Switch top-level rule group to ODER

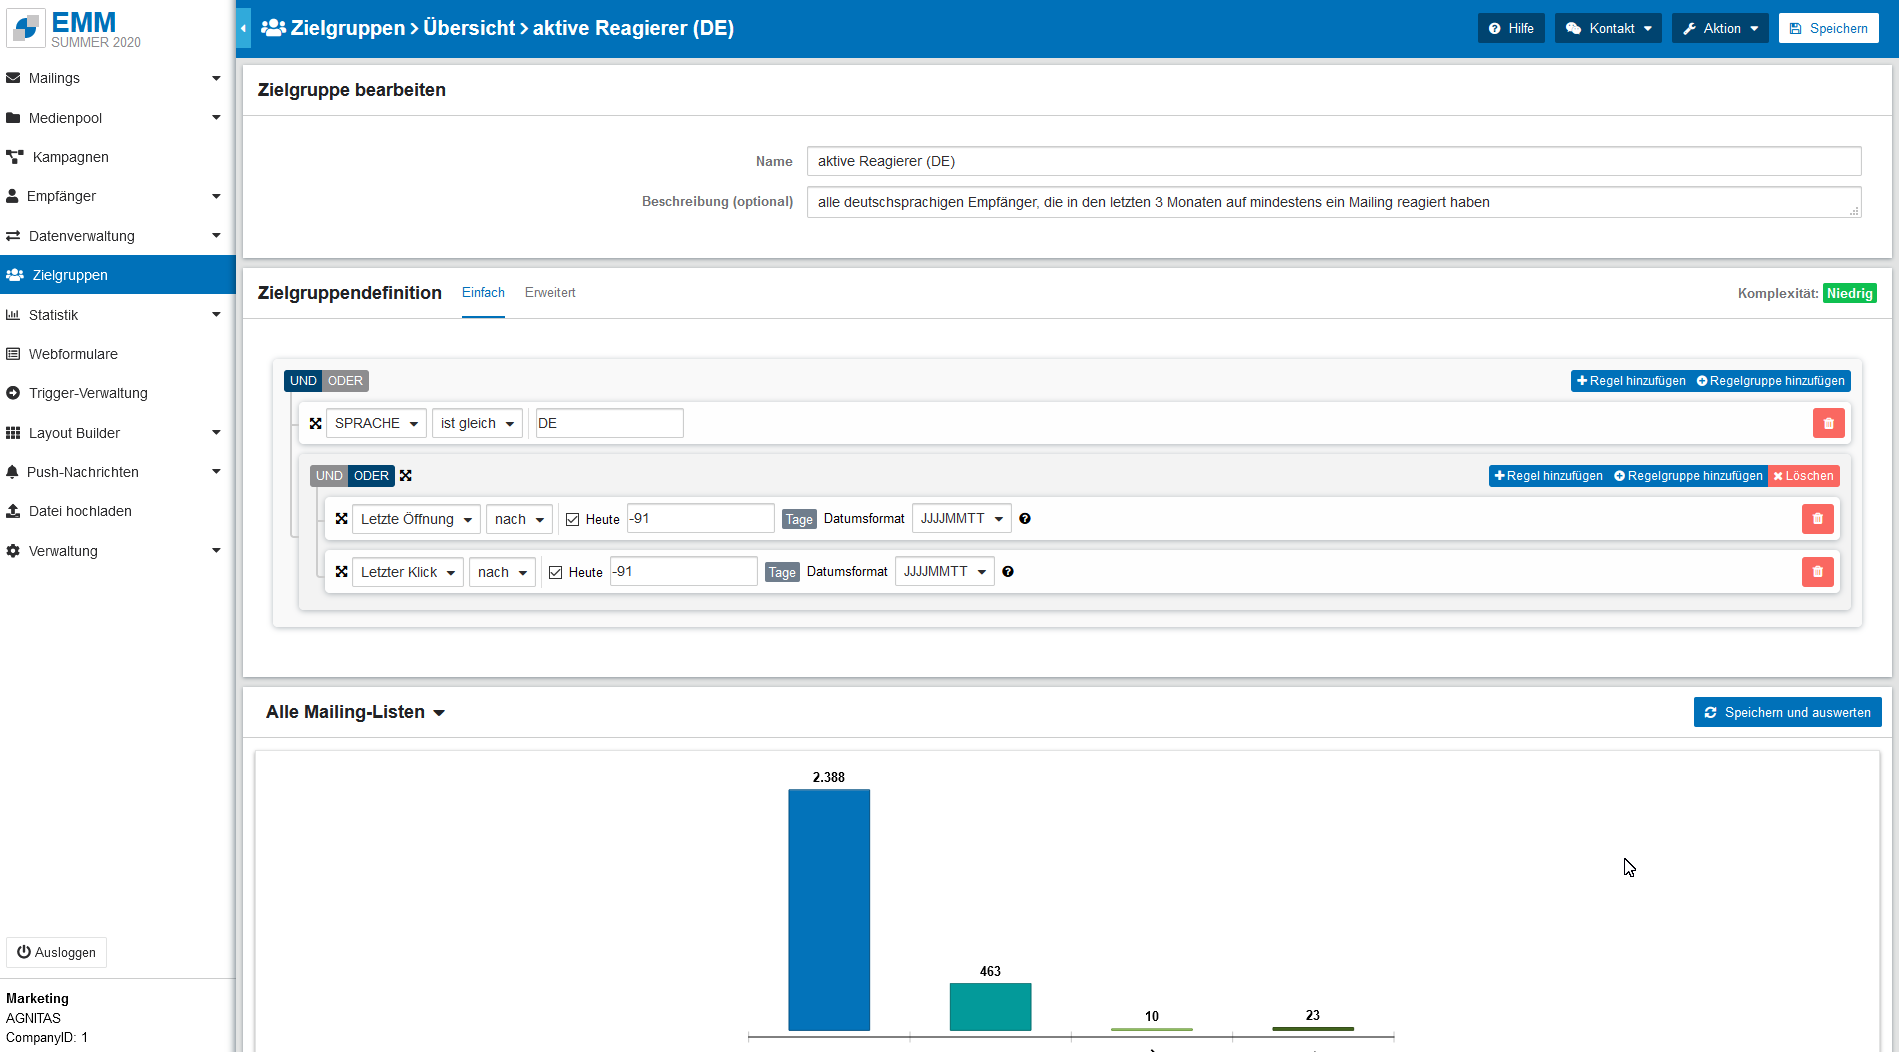point(346,381)
